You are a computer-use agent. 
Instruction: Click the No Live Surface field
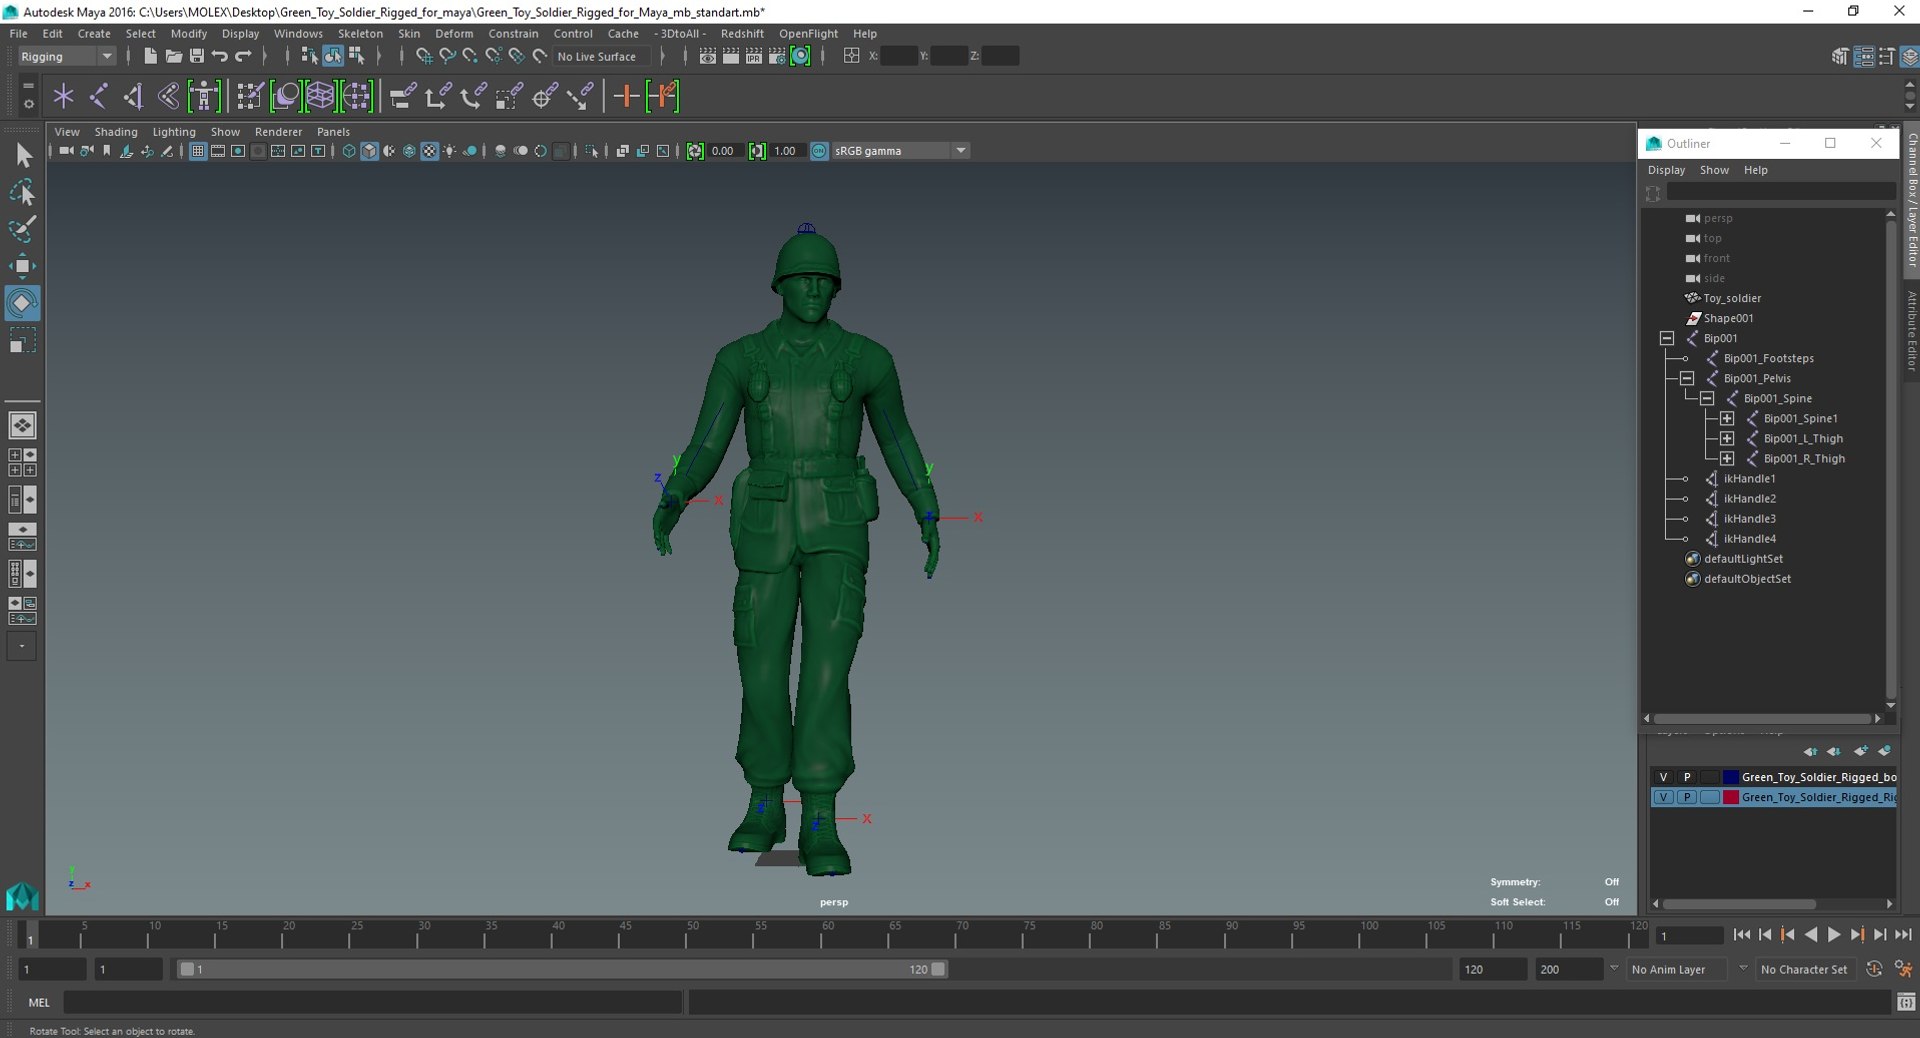(602, 56)
